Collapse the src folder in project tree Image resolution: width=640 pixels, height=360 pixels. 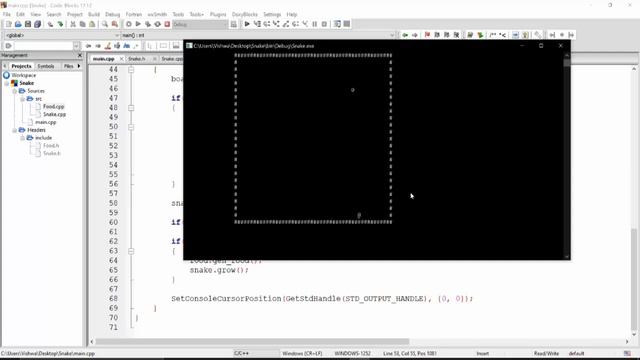[x=22, y=99]
